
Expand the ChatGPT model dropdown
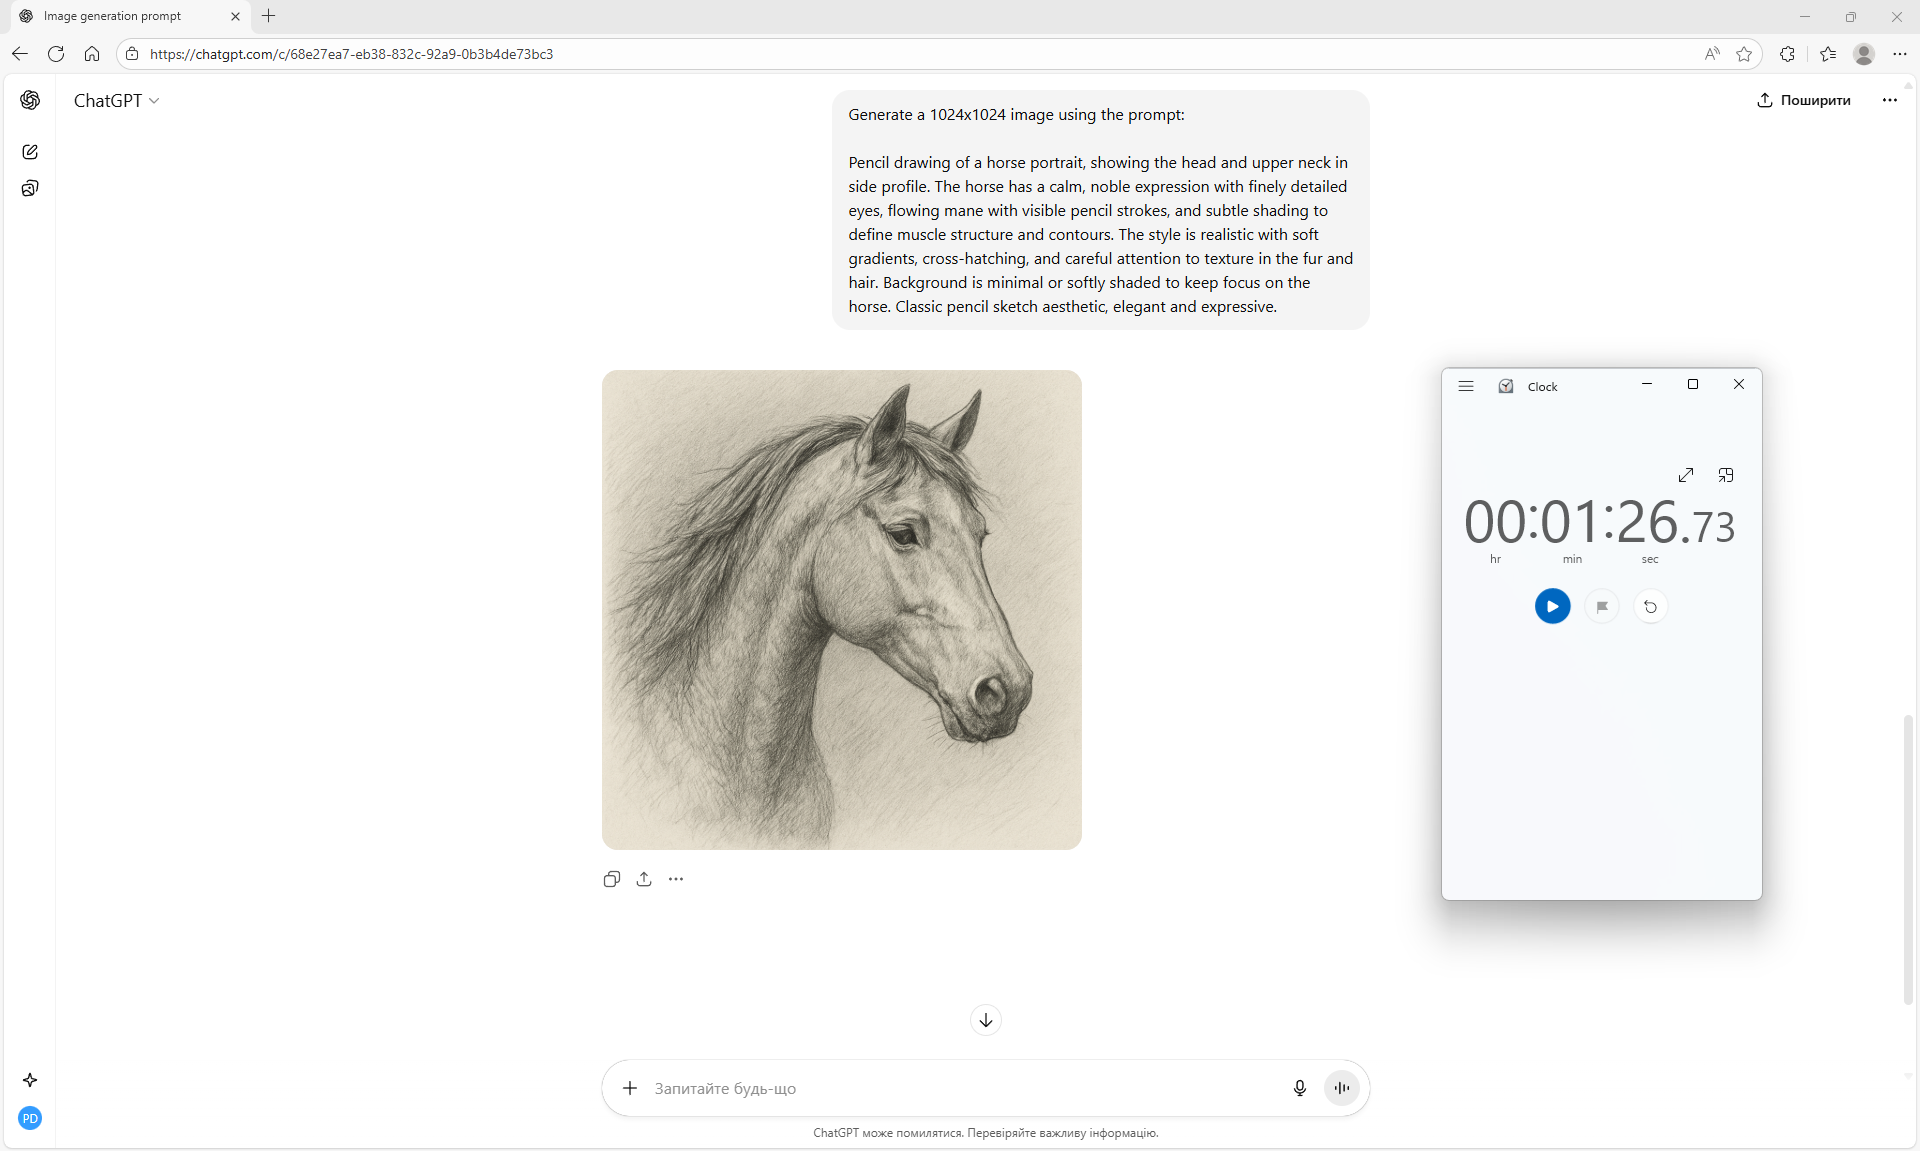click(x=117, y=101)
